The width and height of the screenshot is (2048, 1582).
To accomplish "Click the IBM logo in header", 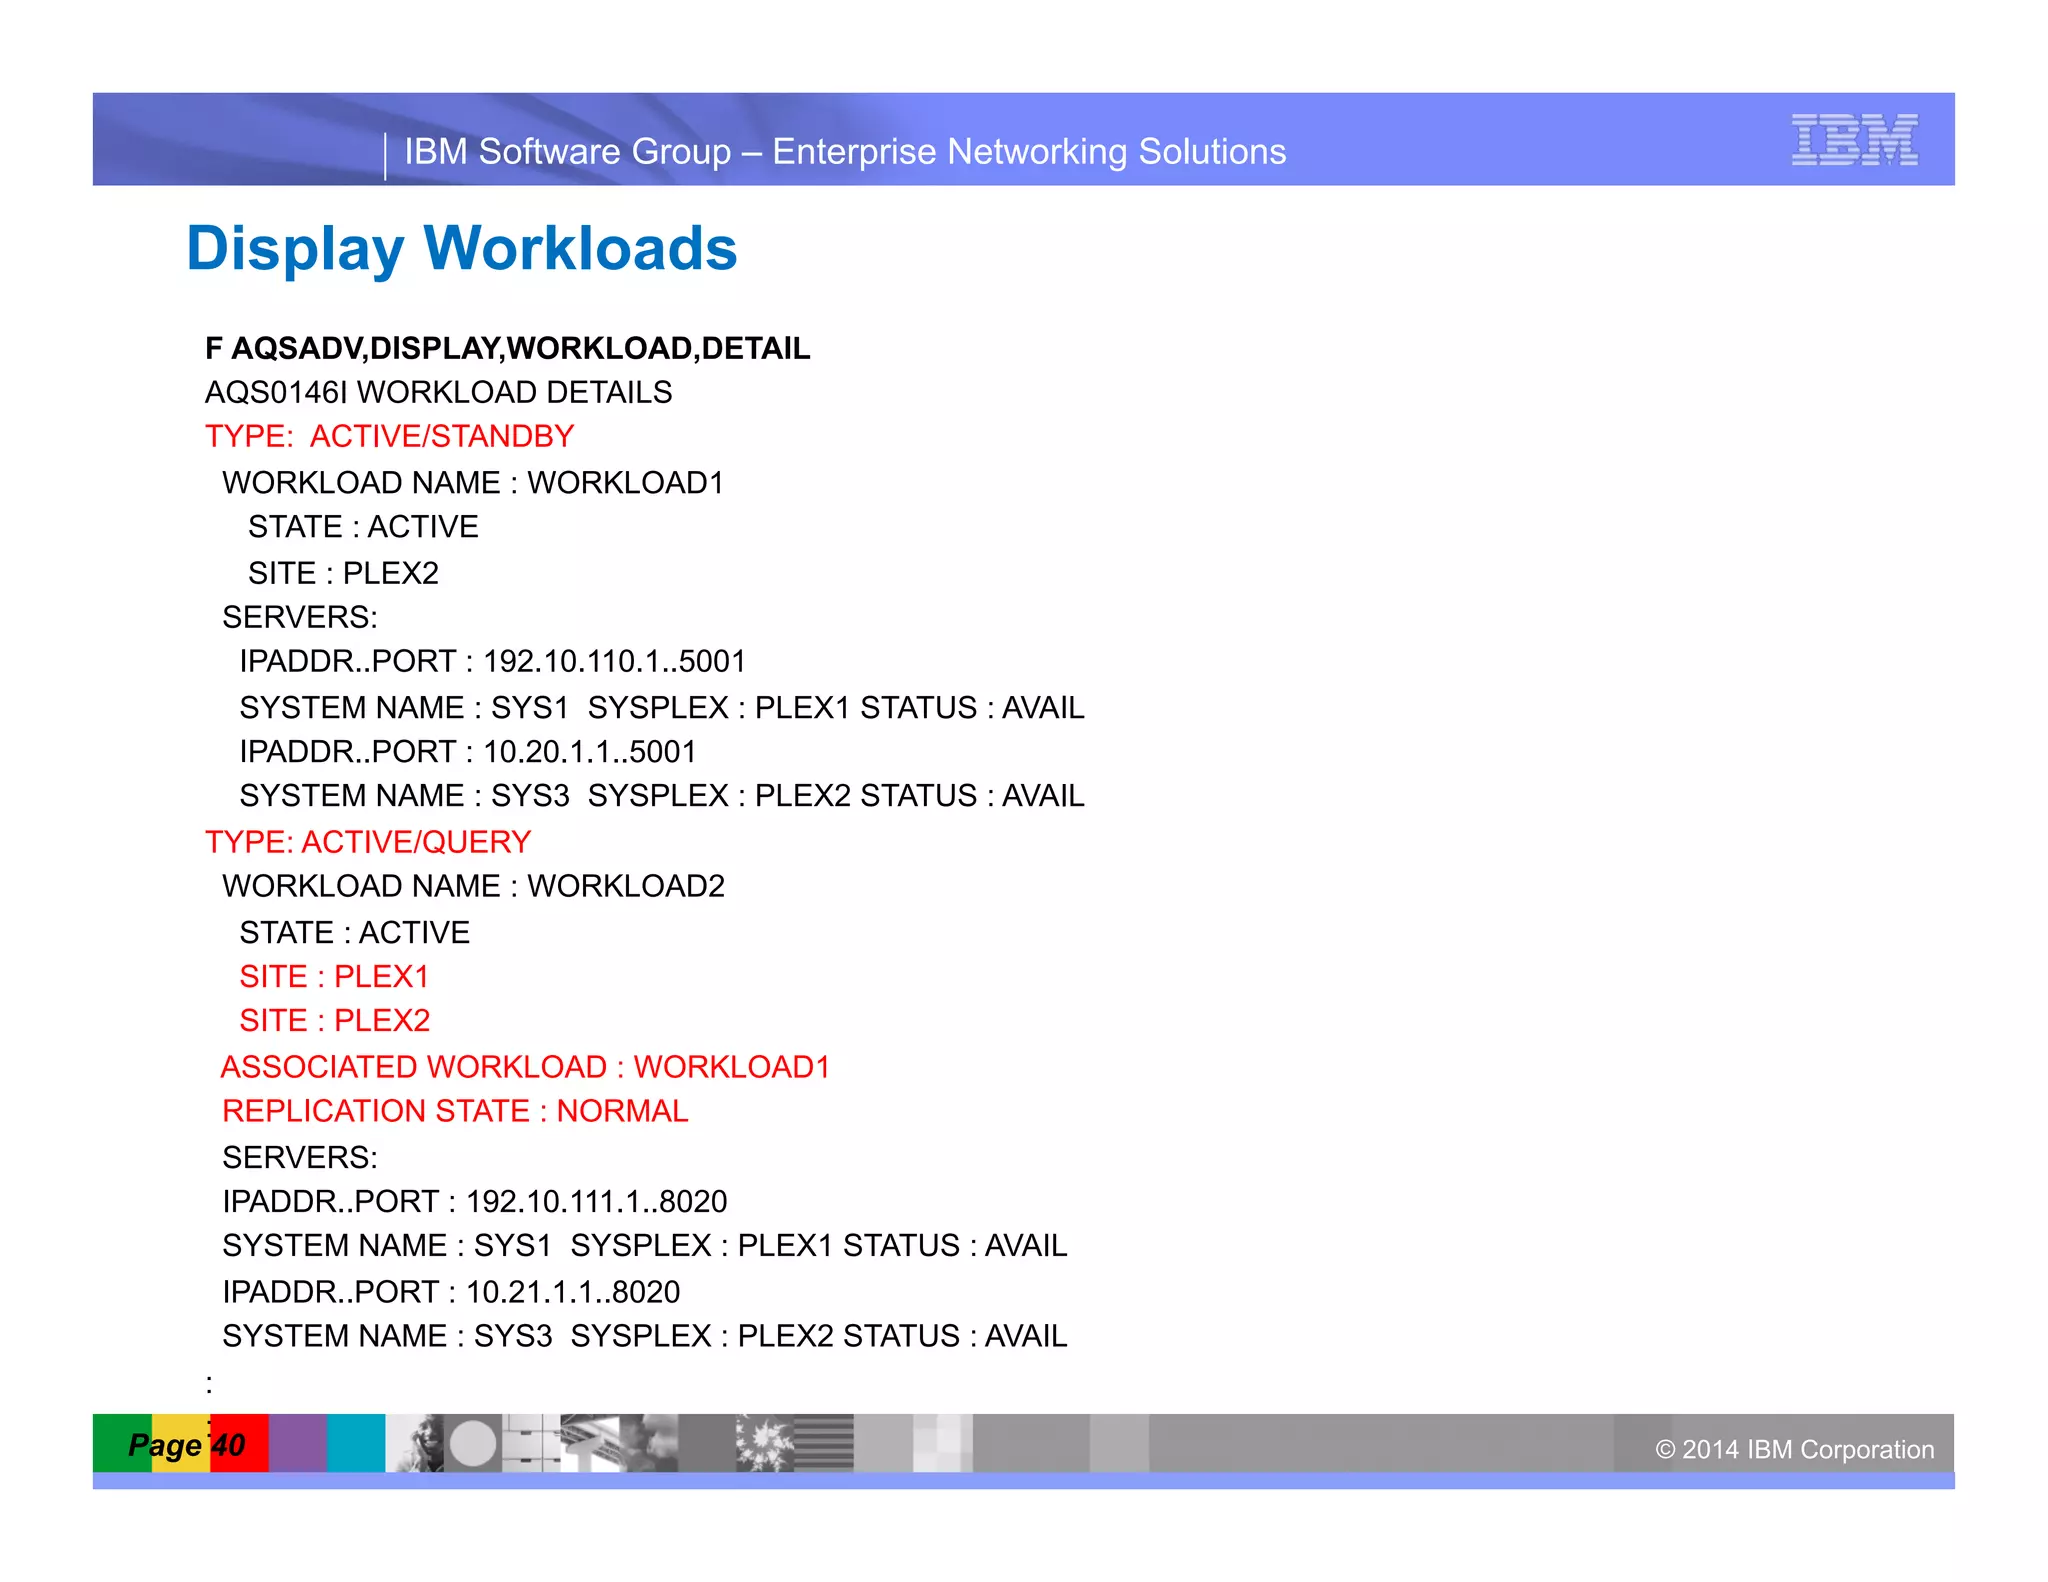I will point(1854,140).
